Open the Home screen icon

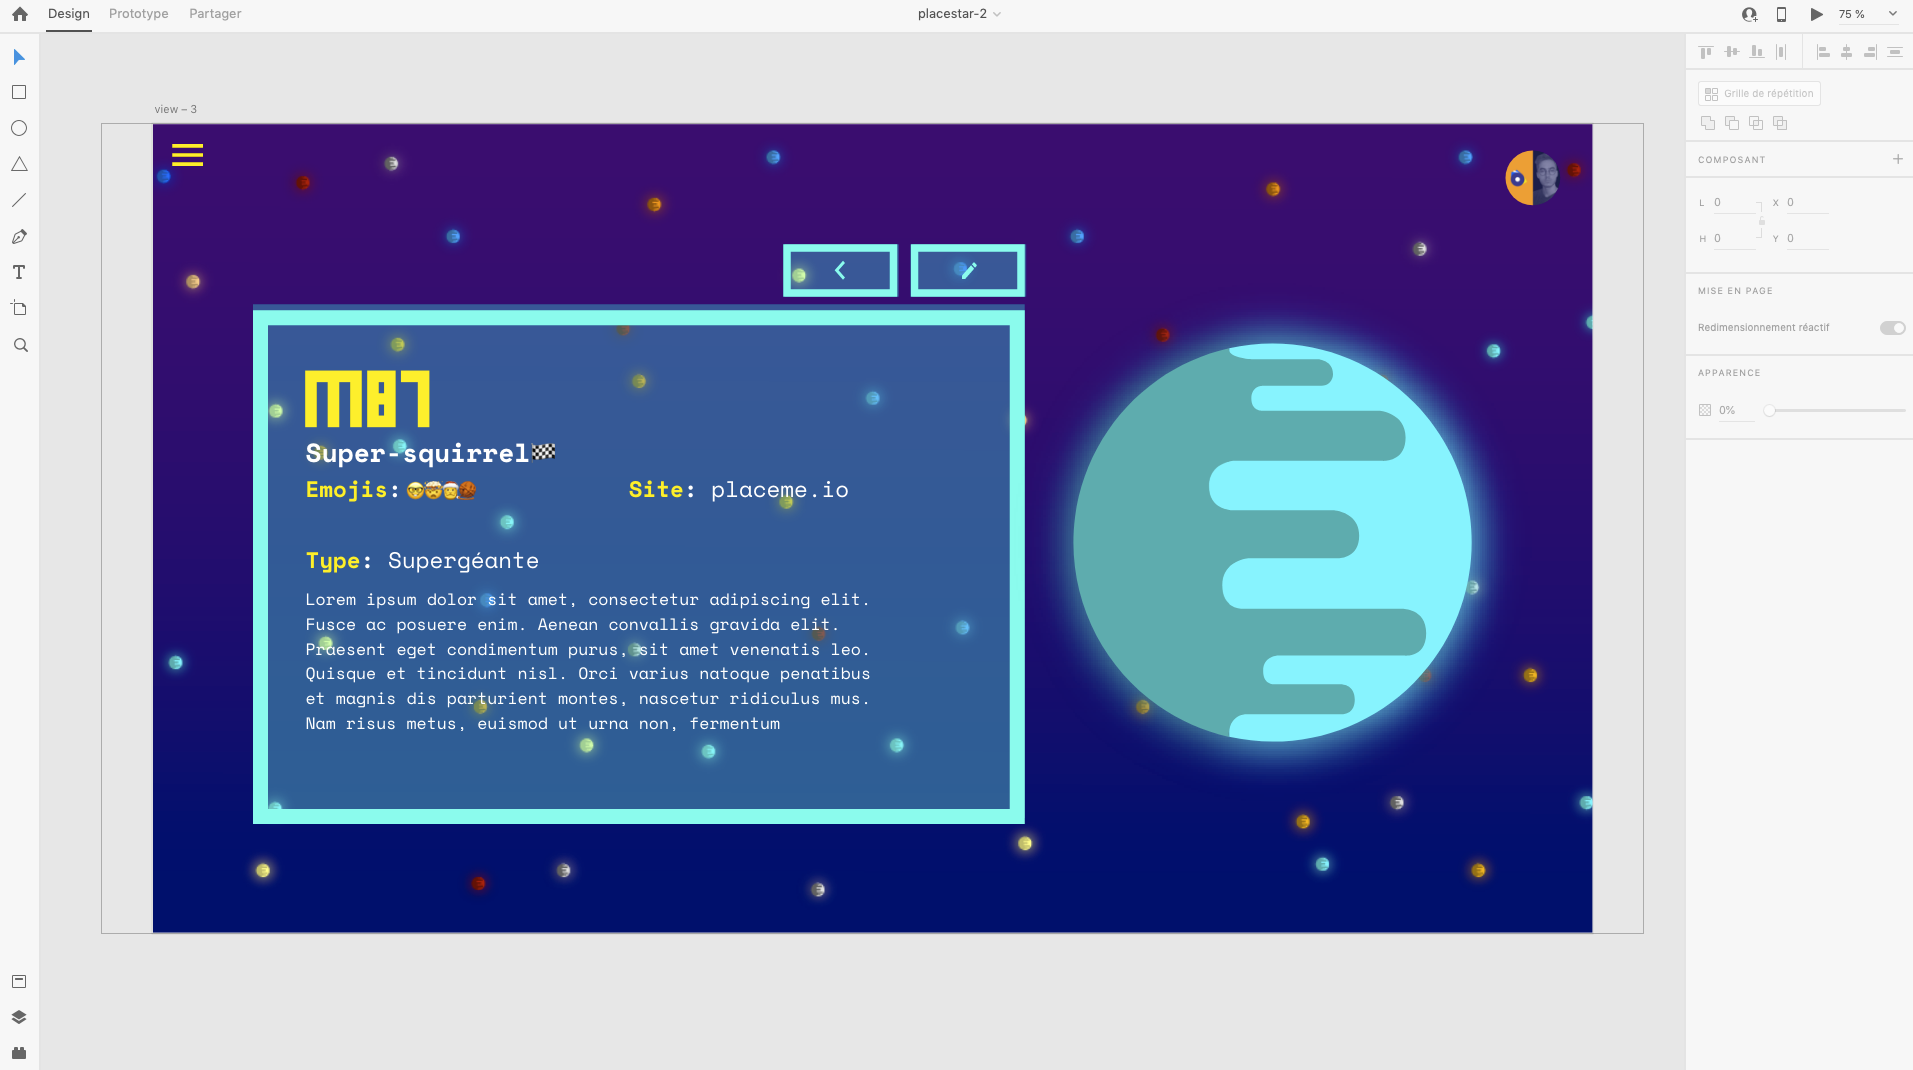(20, 14)
